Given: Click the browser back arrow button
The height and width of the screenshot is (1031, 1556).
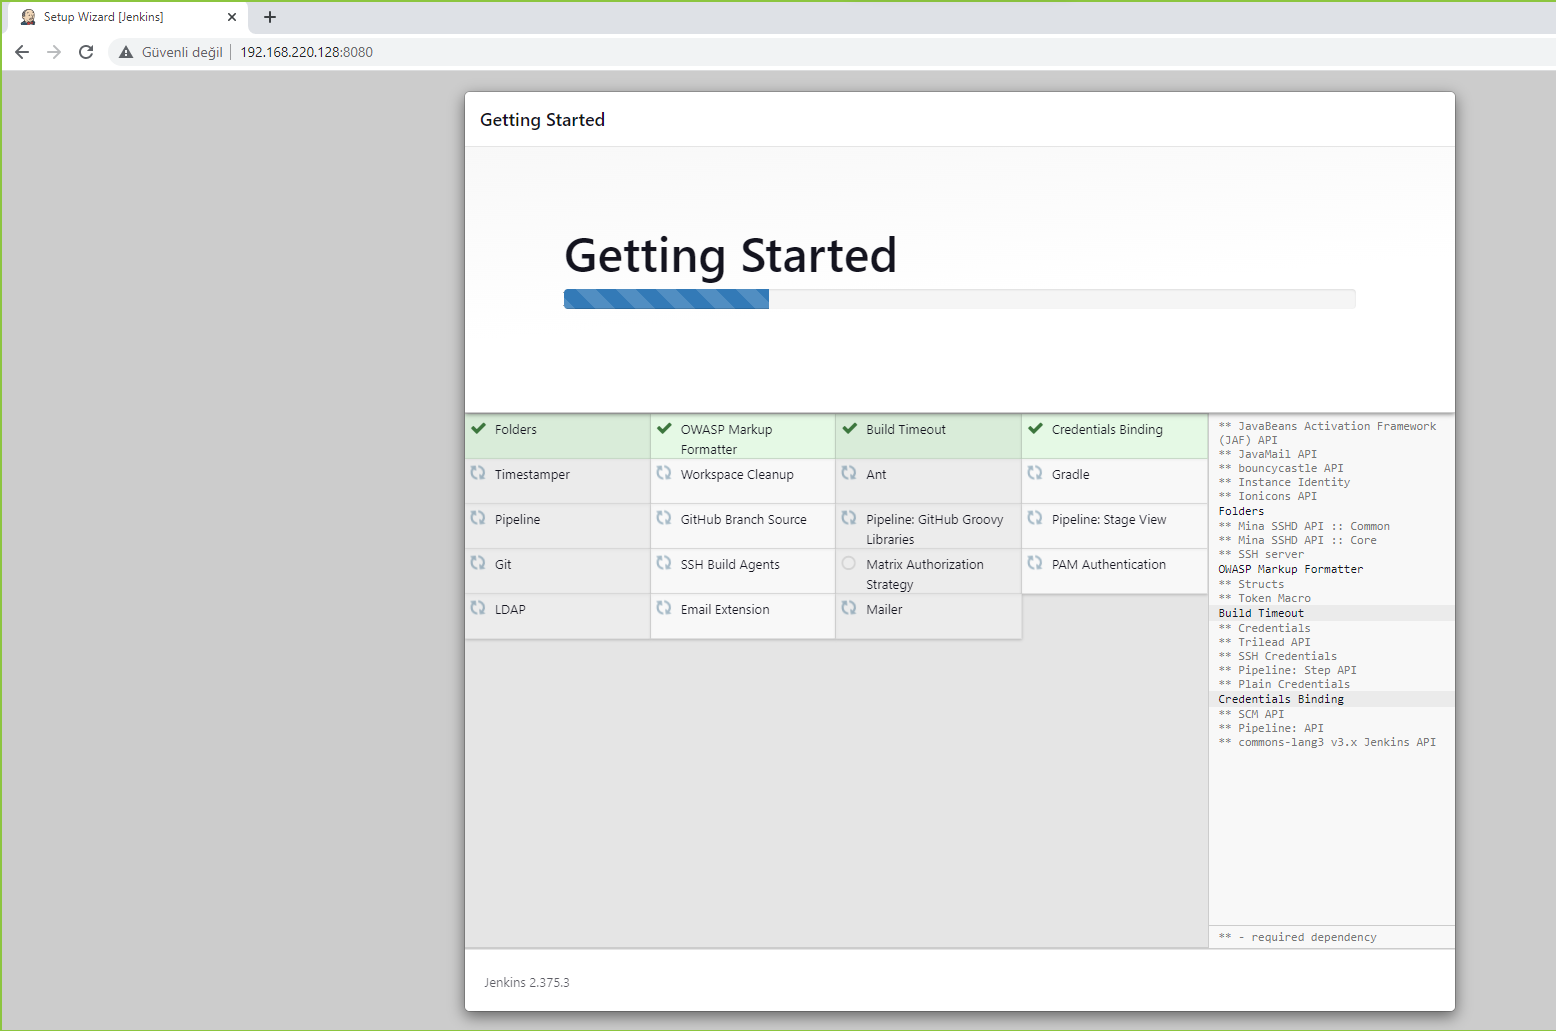Looking at the screenshot, I should pos(22,52).
